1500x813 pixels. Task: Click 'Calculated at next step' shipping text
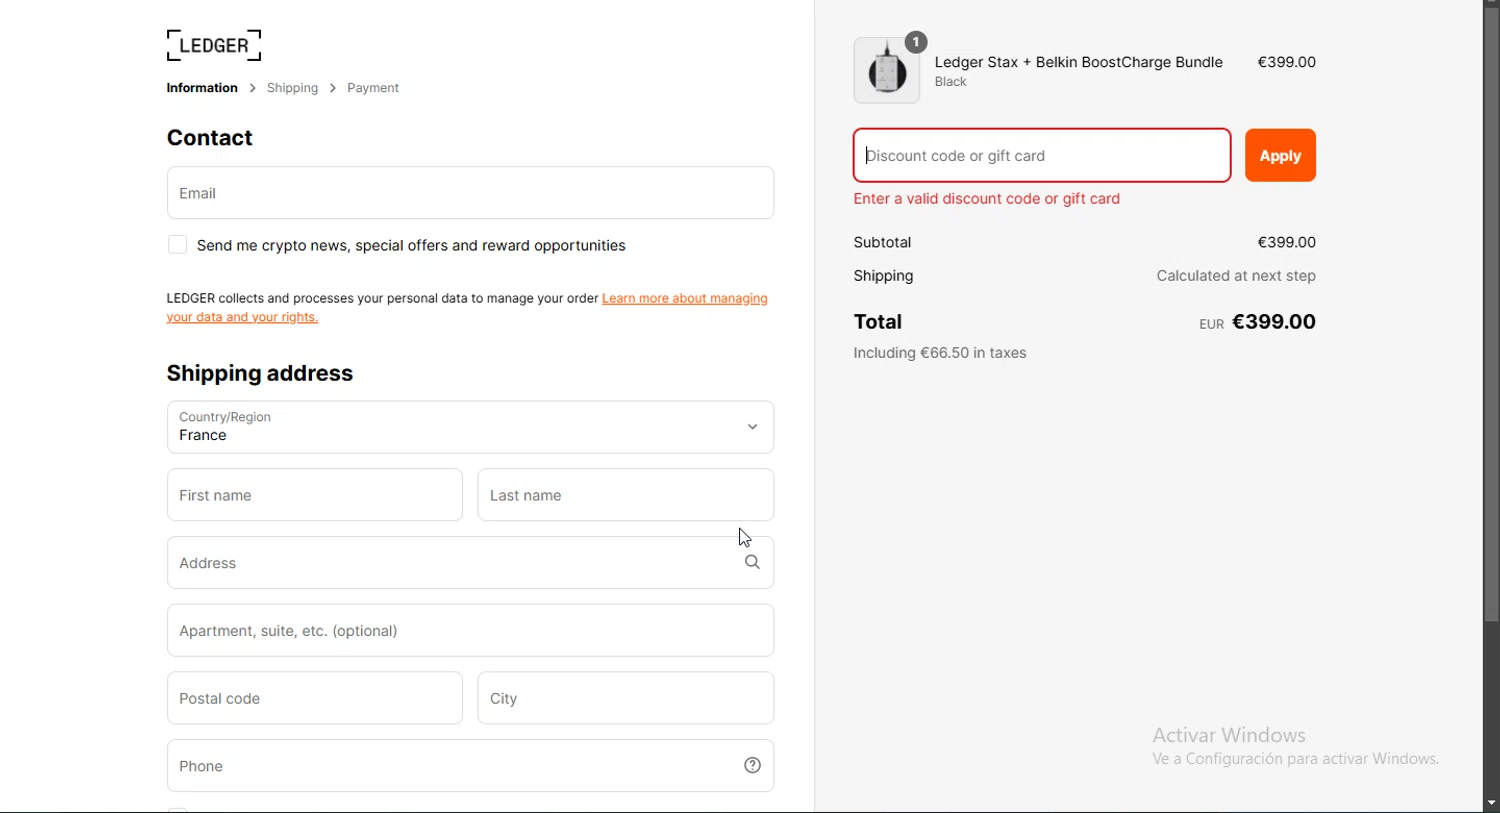tap(1236, 276)
